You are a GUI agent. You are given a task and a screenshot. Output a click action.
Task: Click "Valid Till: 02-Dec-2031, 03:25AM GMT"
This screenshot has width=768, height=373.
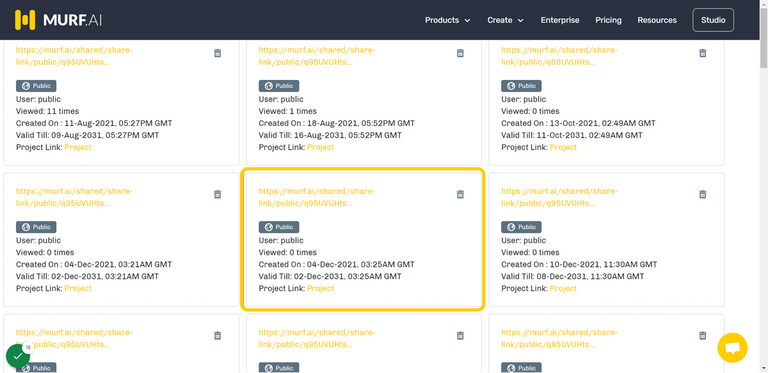coord(330,276)
